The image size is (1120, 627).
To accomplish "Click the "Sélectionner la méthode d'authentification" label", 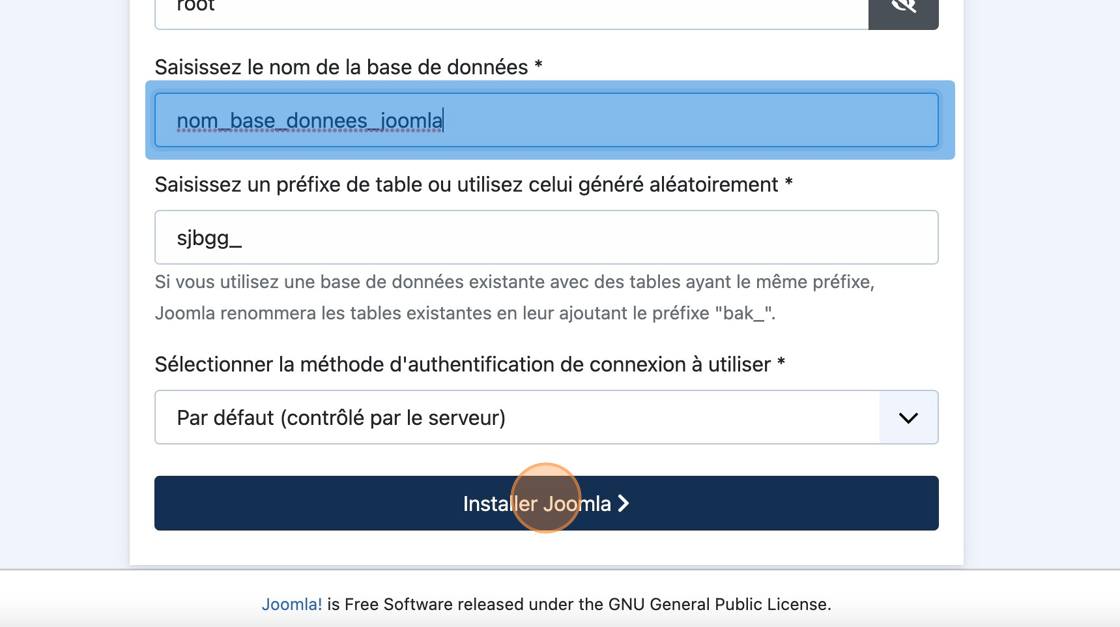I will [x=462, y=365].
